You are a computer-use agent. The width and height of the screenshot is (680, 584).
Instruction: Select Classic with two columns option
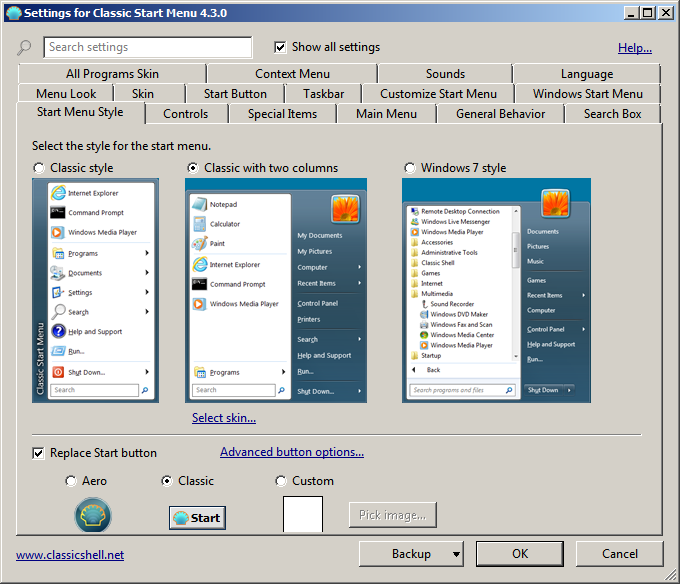pos(193,168)
